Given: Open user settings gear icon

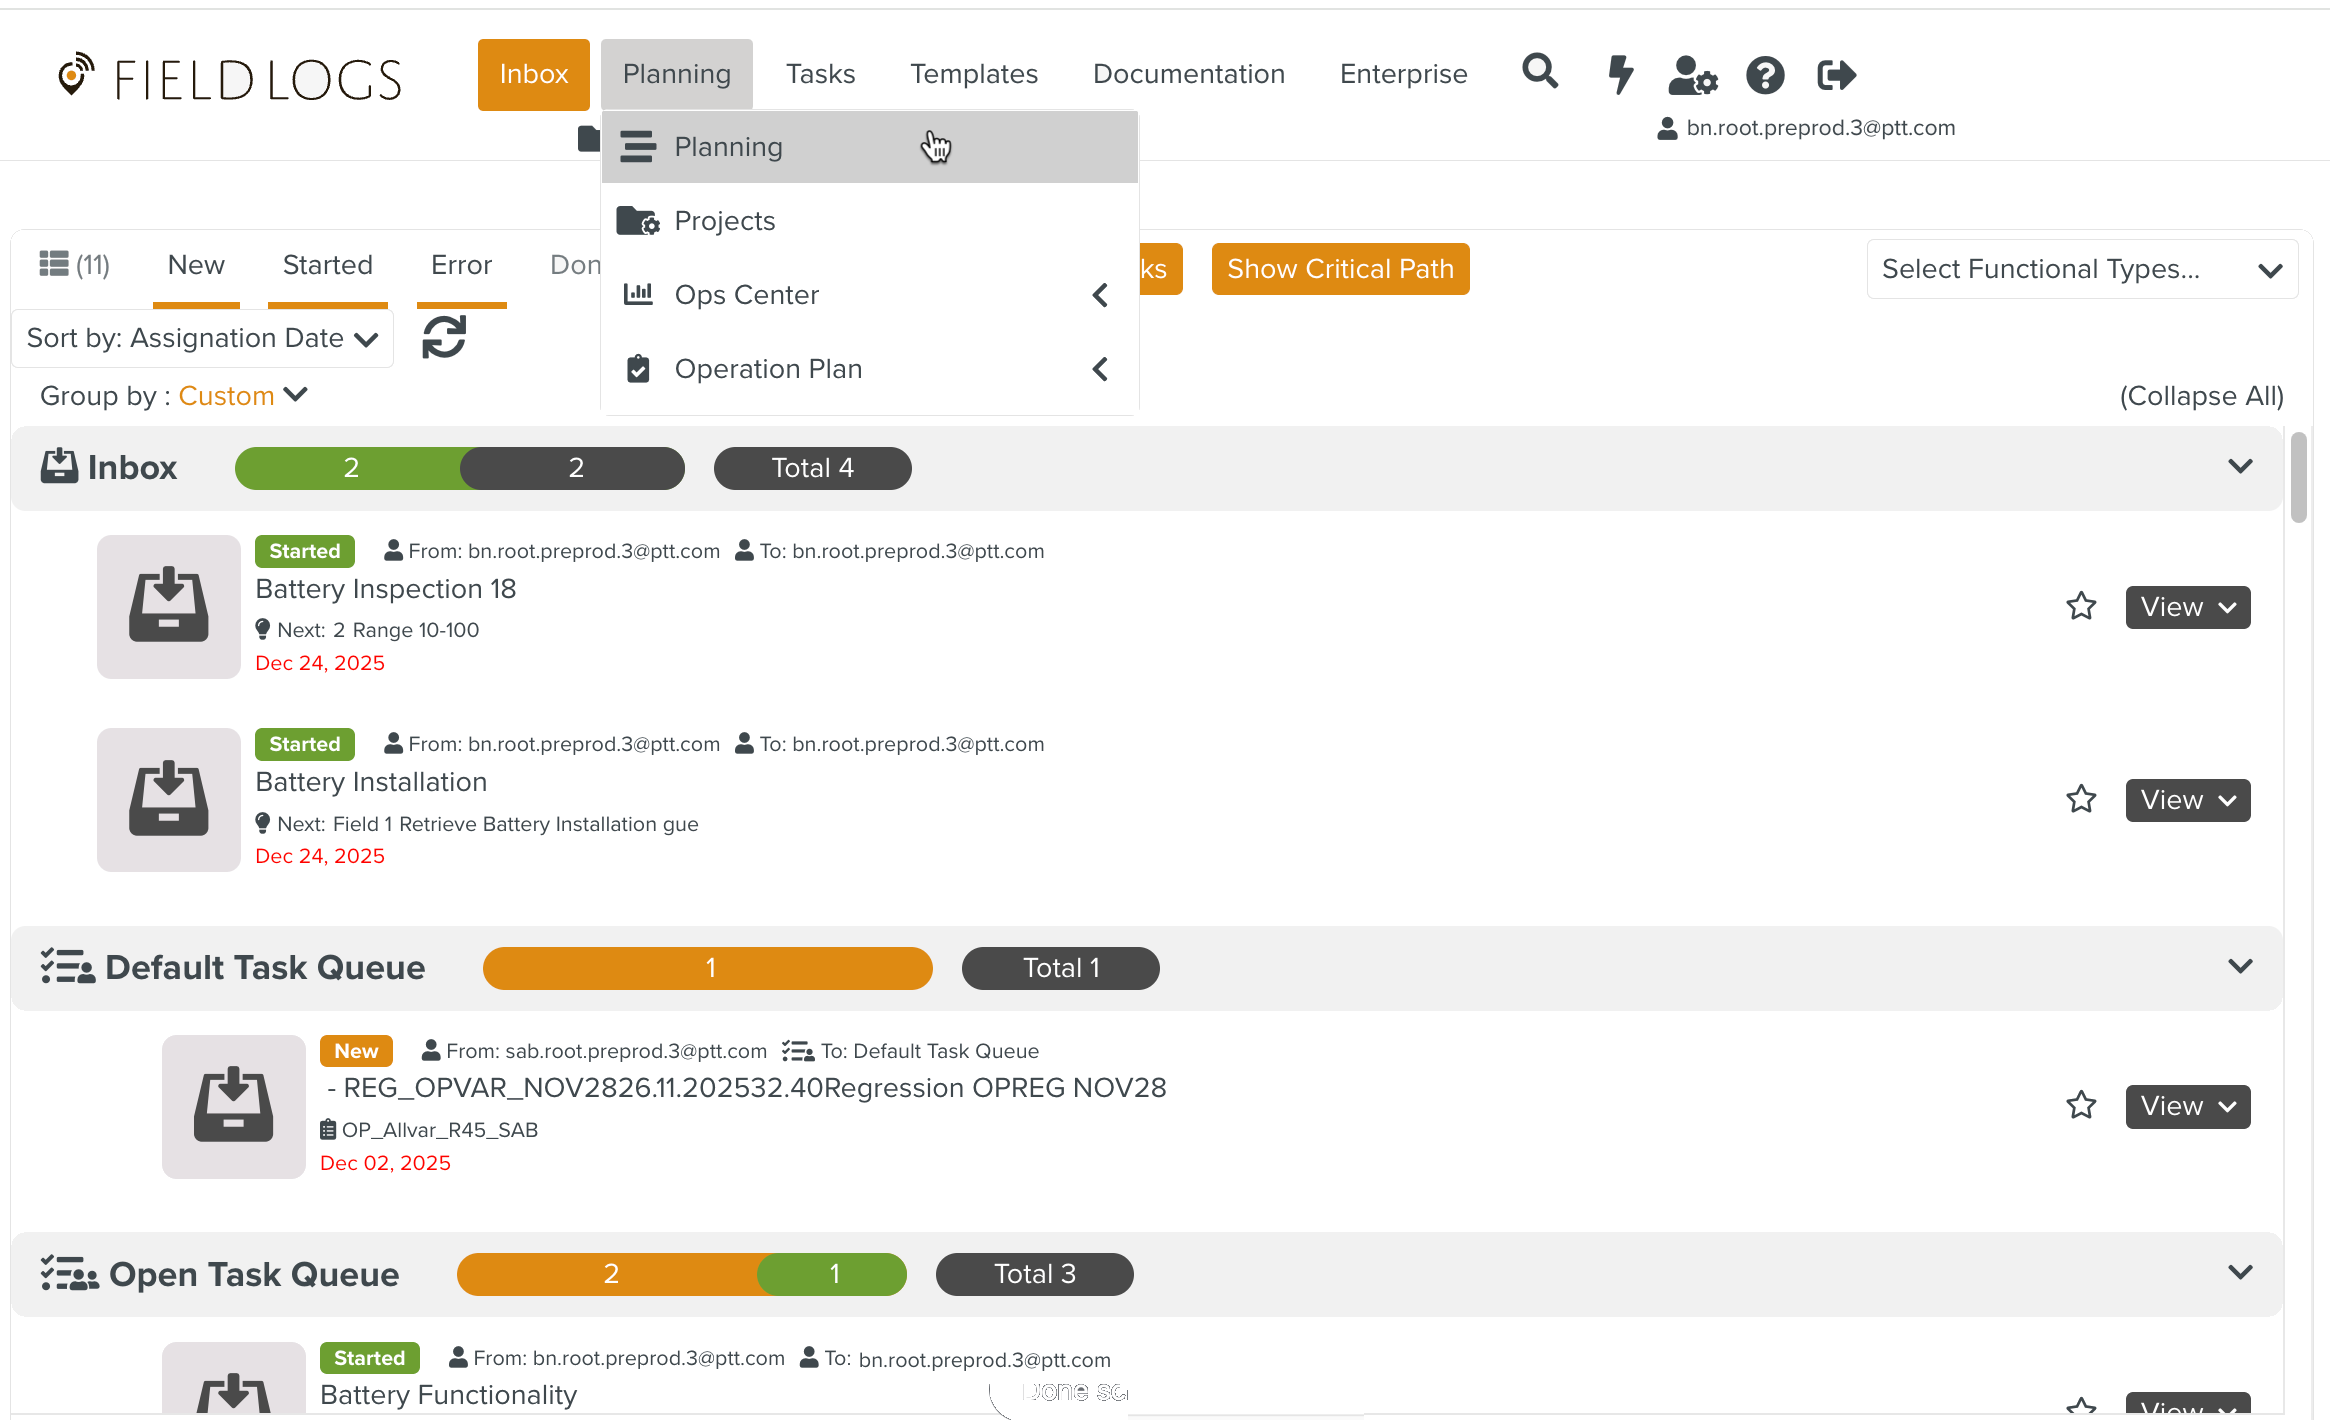Looking at the screenshot, I should click(x=1692, y=75).
